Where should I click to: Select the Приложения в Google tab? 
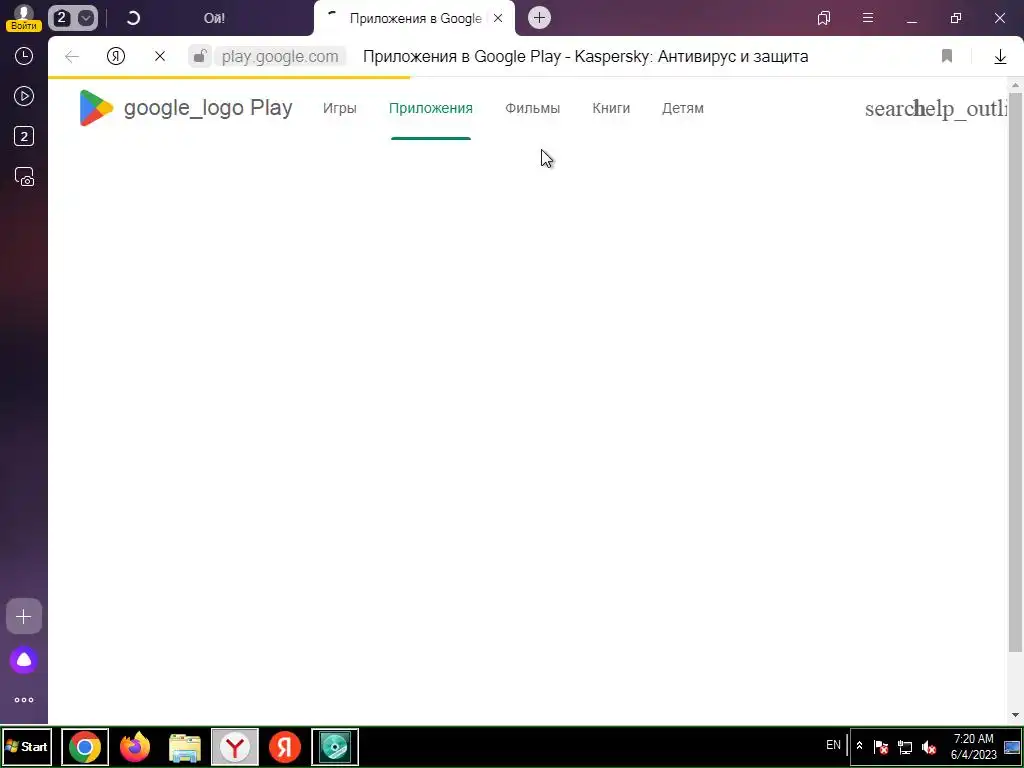(x=415, y=18)
